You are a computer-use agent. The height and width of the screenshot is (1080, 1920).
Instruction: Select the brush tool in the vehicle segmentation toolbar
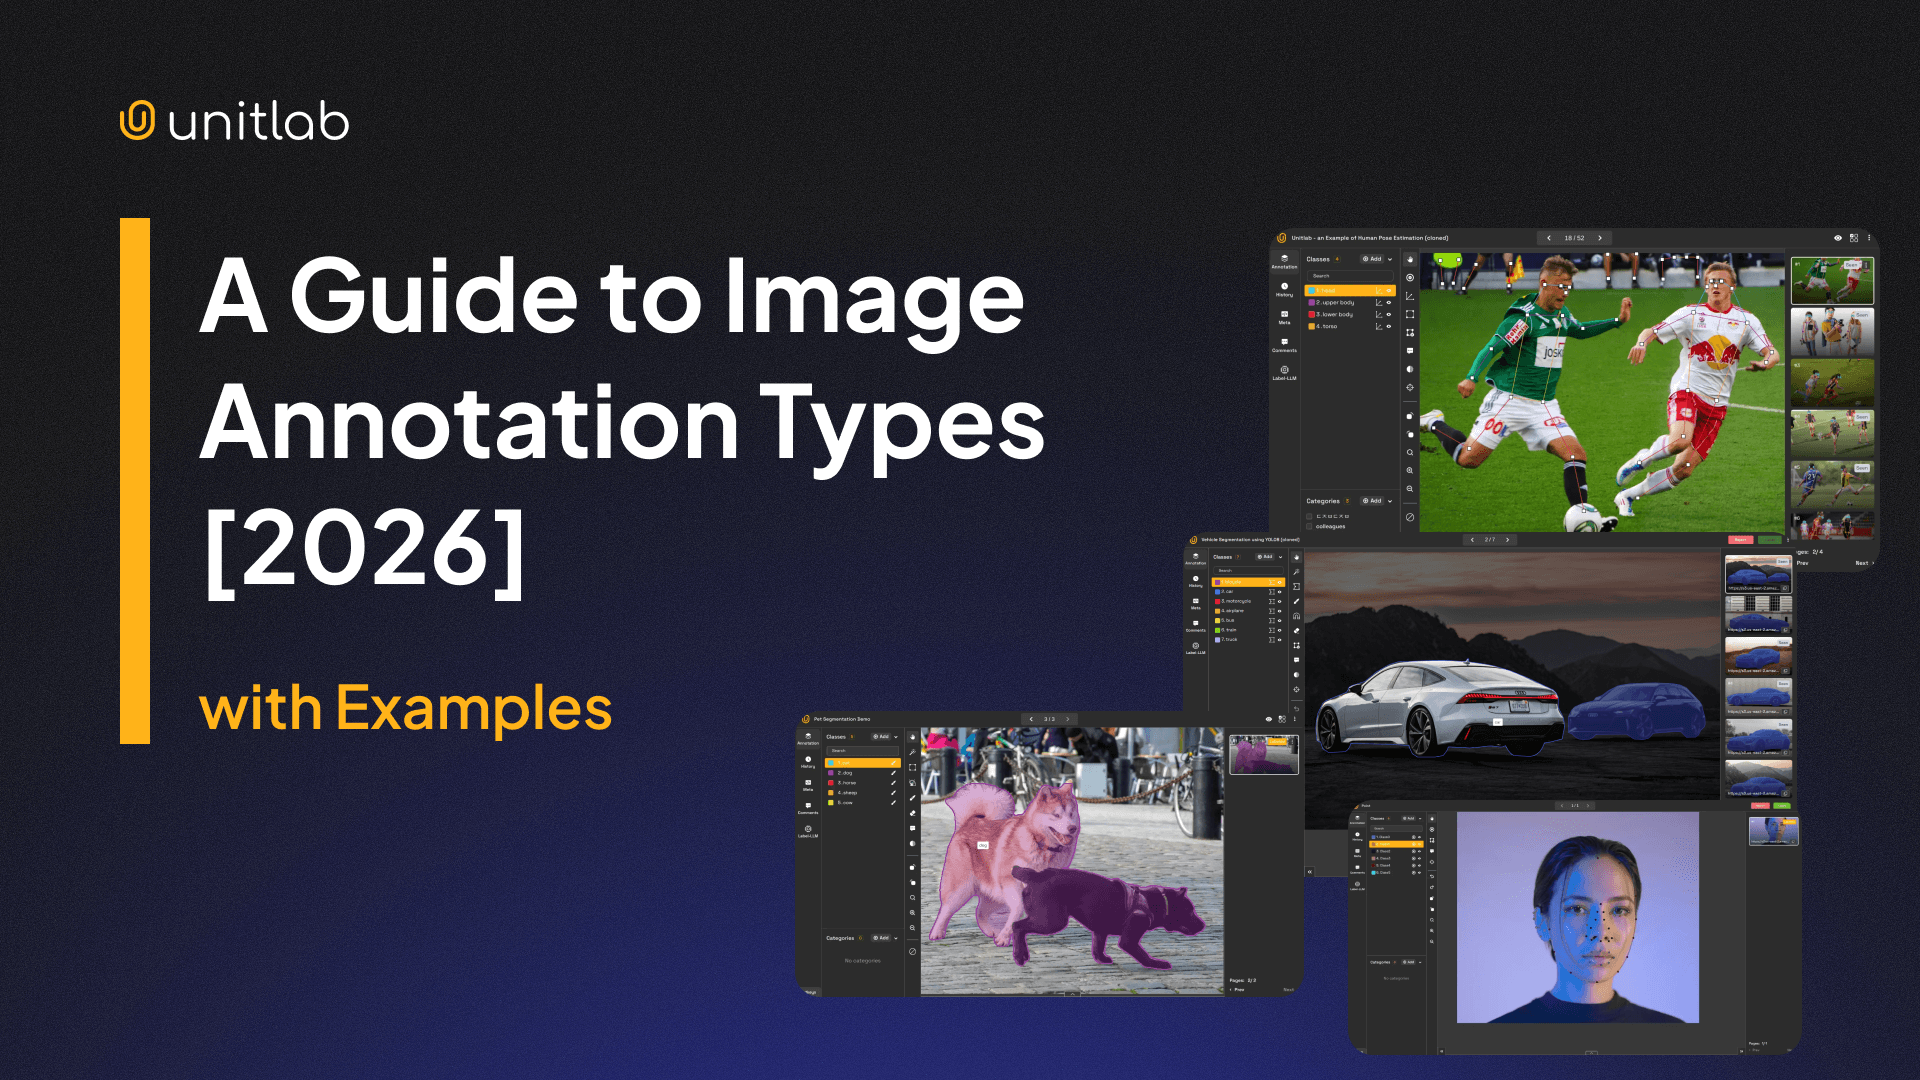click(1296, 600)
